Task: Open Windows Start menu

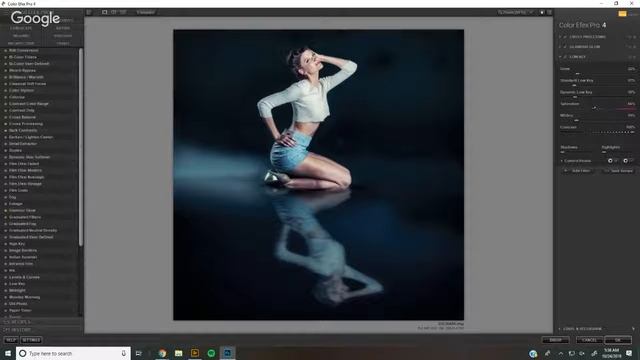Action: click(x=8, y=353)
